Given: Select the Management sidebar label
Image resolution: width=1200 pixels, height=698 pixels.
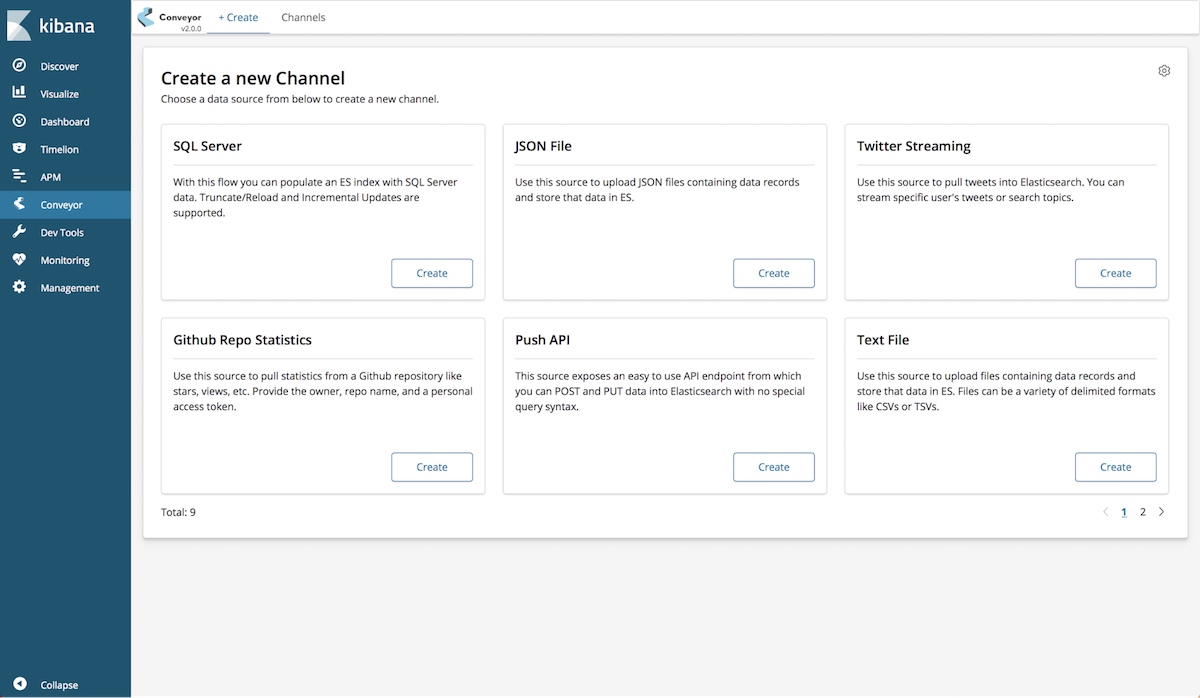Looking at the screenshot, I should 70,288.
